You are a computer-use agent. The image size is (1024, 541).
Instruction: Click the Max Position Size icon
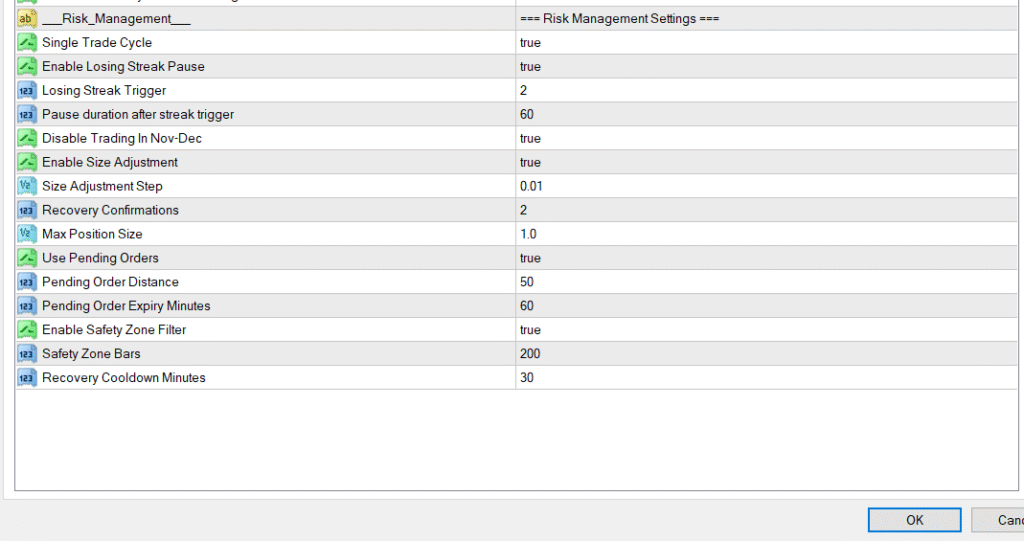pos(27,234)
